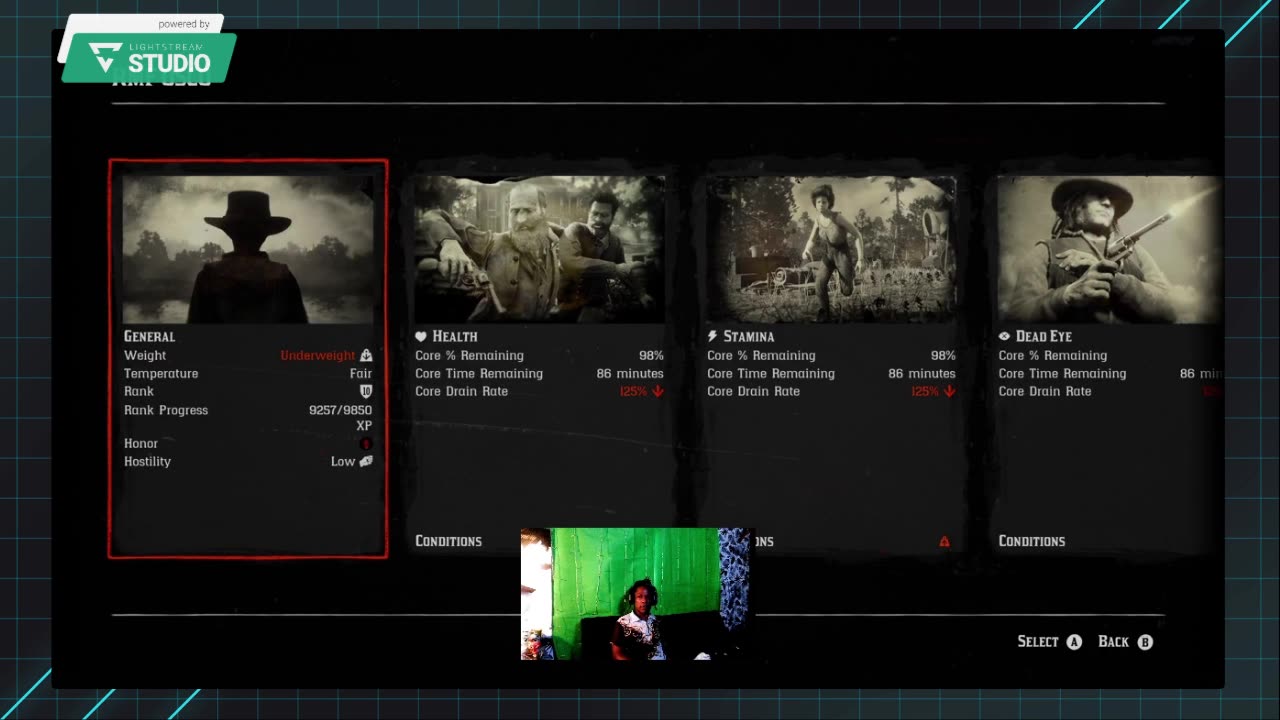The image size is (1280, 720).
Task: Click the Back prompt label
Action: click(x=1113, y=642)
